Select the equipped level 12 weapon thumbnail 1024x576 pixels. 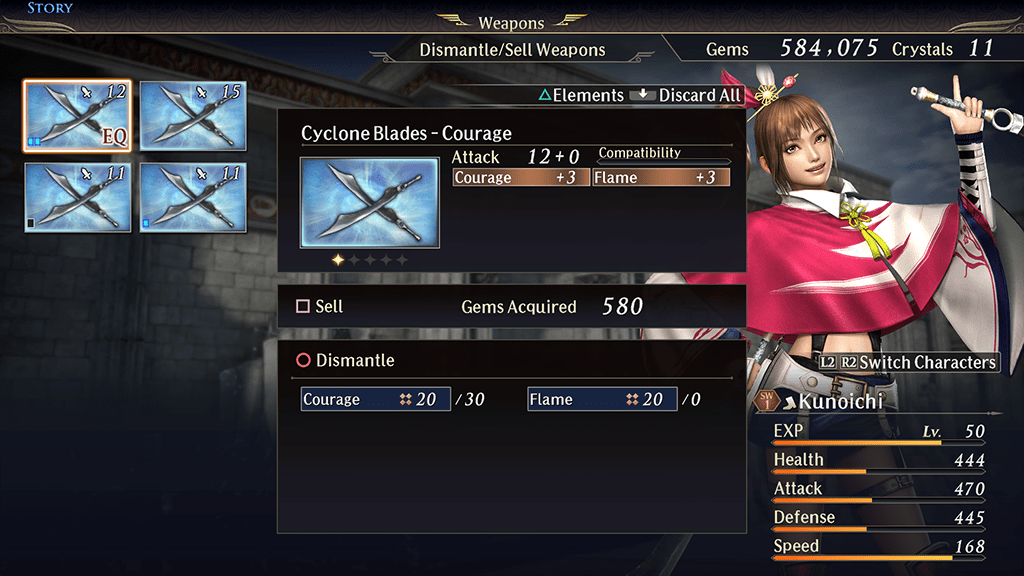[x=77, y=116]
